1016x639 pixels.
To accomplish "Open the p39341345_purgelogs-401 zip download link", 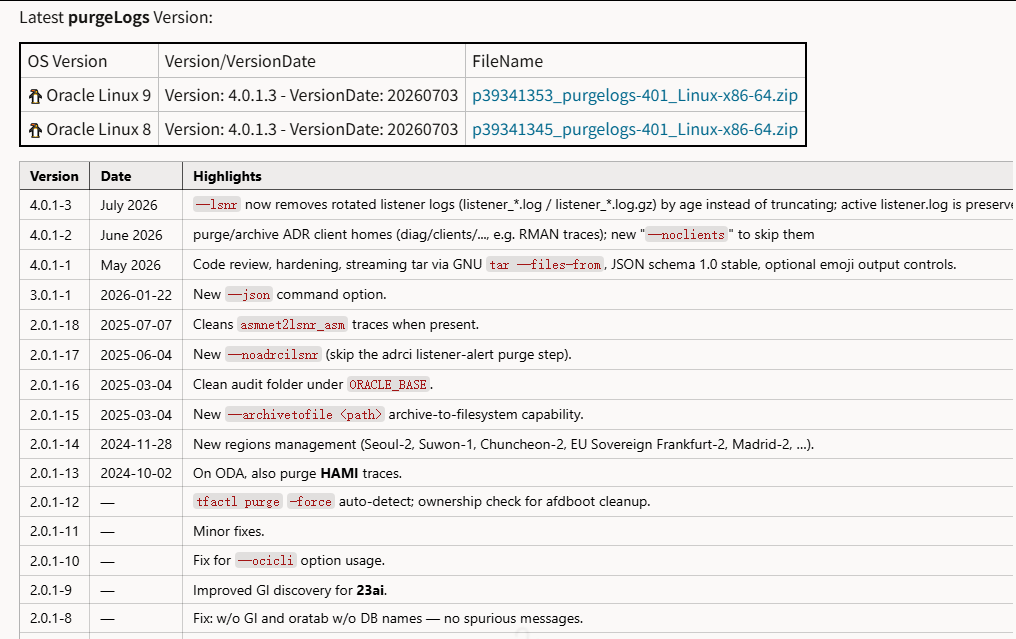I will click(x=634, y=129).
